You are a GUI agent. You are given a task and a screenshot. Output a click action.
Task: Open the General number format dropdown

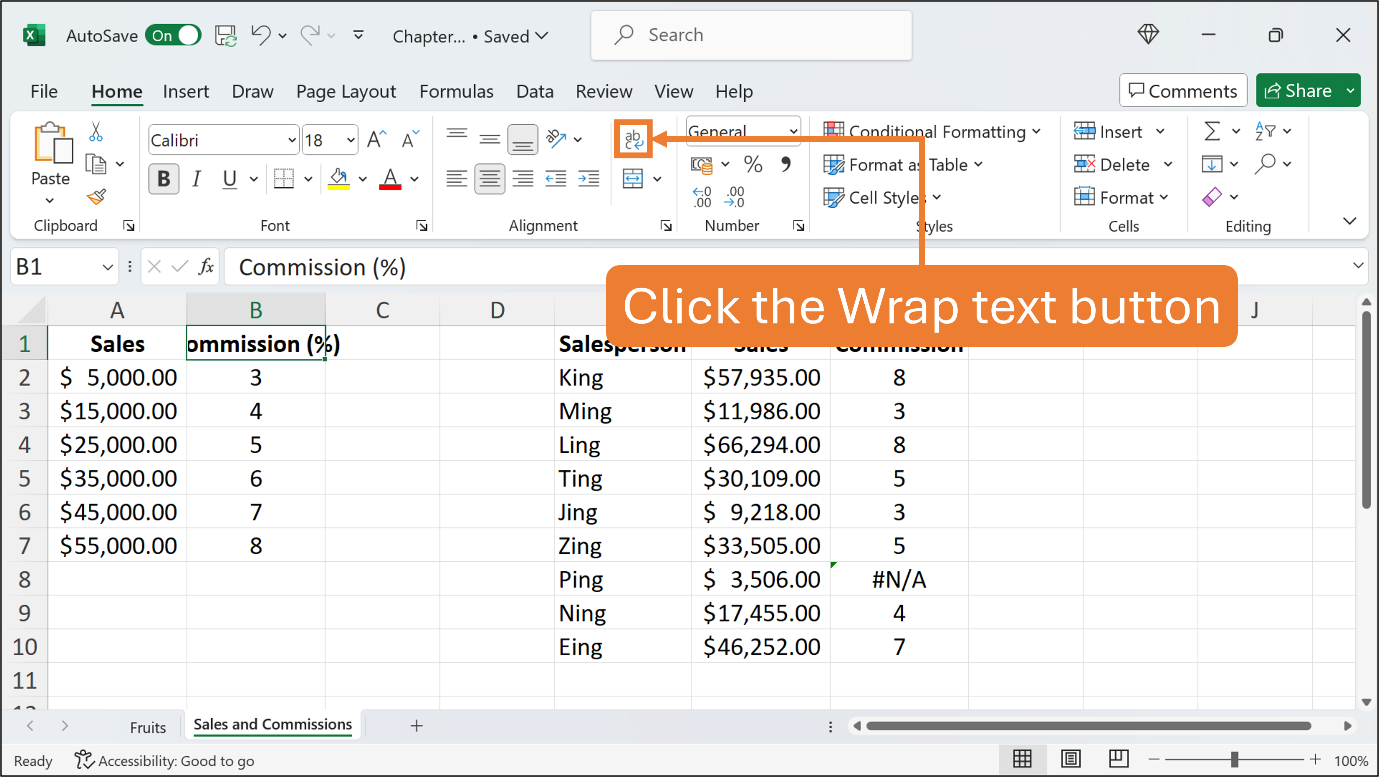pyautogui.click(x=794, y=131)
